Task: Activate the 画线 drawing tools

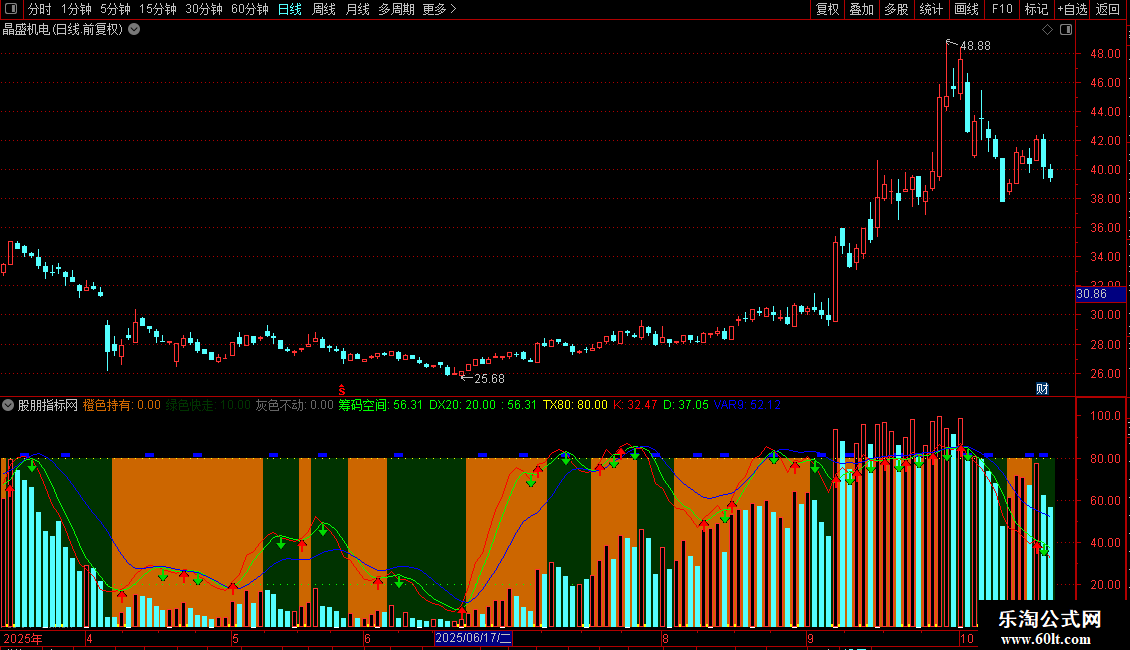Action: [966, 9]
